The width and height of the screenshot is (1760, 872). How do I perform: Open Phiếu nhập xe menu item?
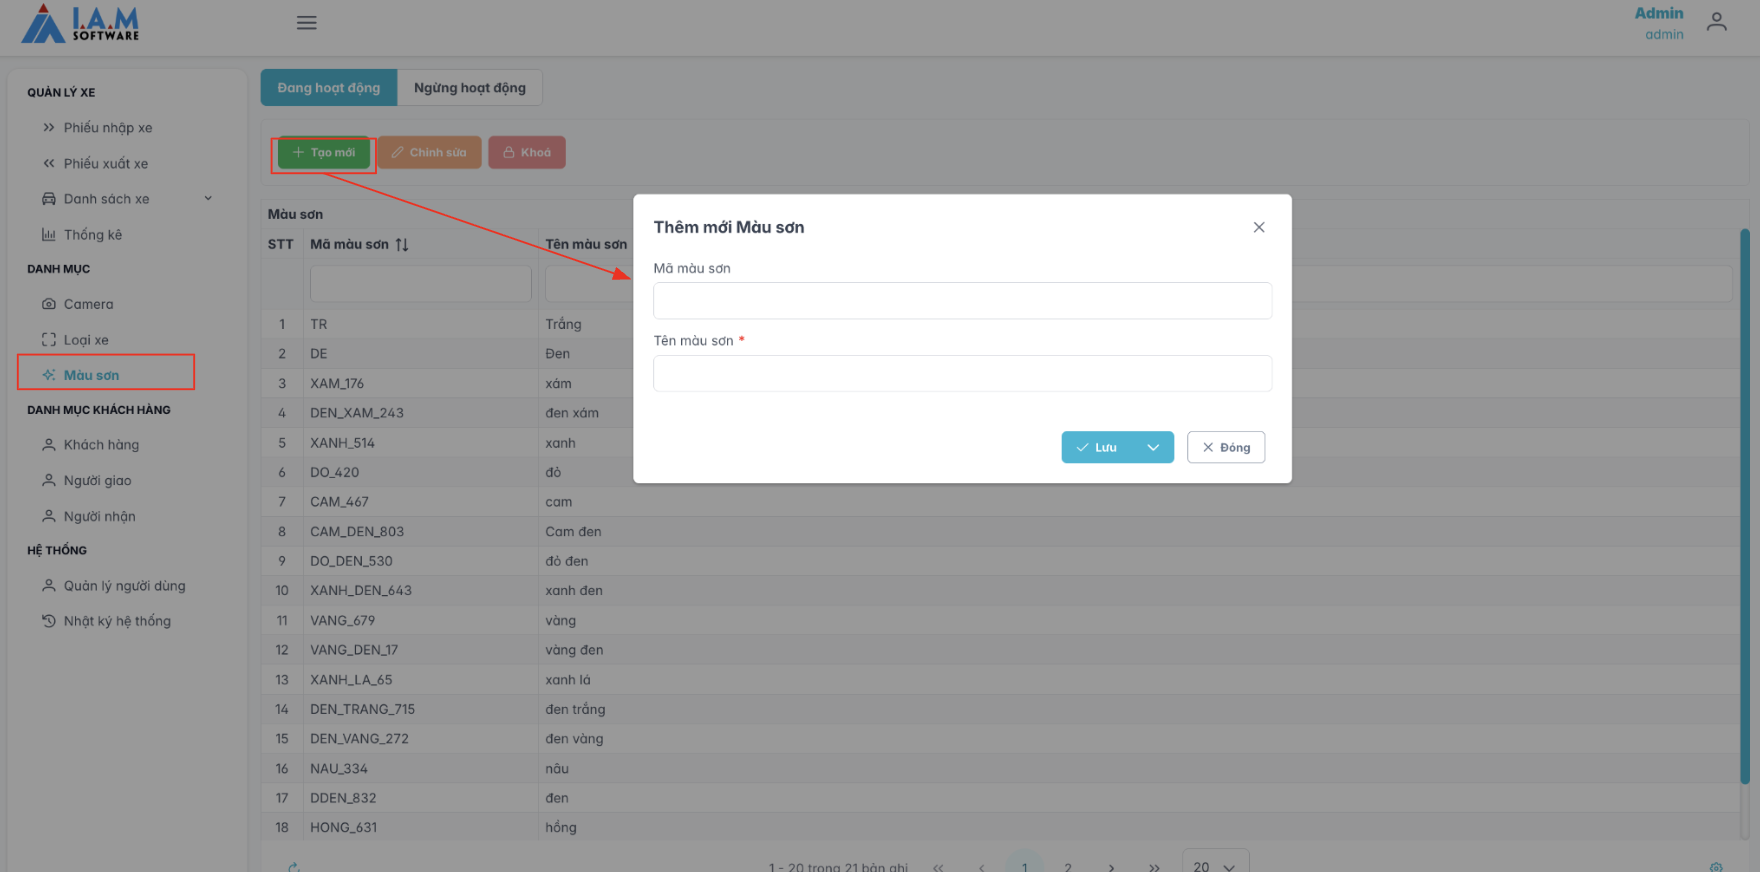[107, 128]
